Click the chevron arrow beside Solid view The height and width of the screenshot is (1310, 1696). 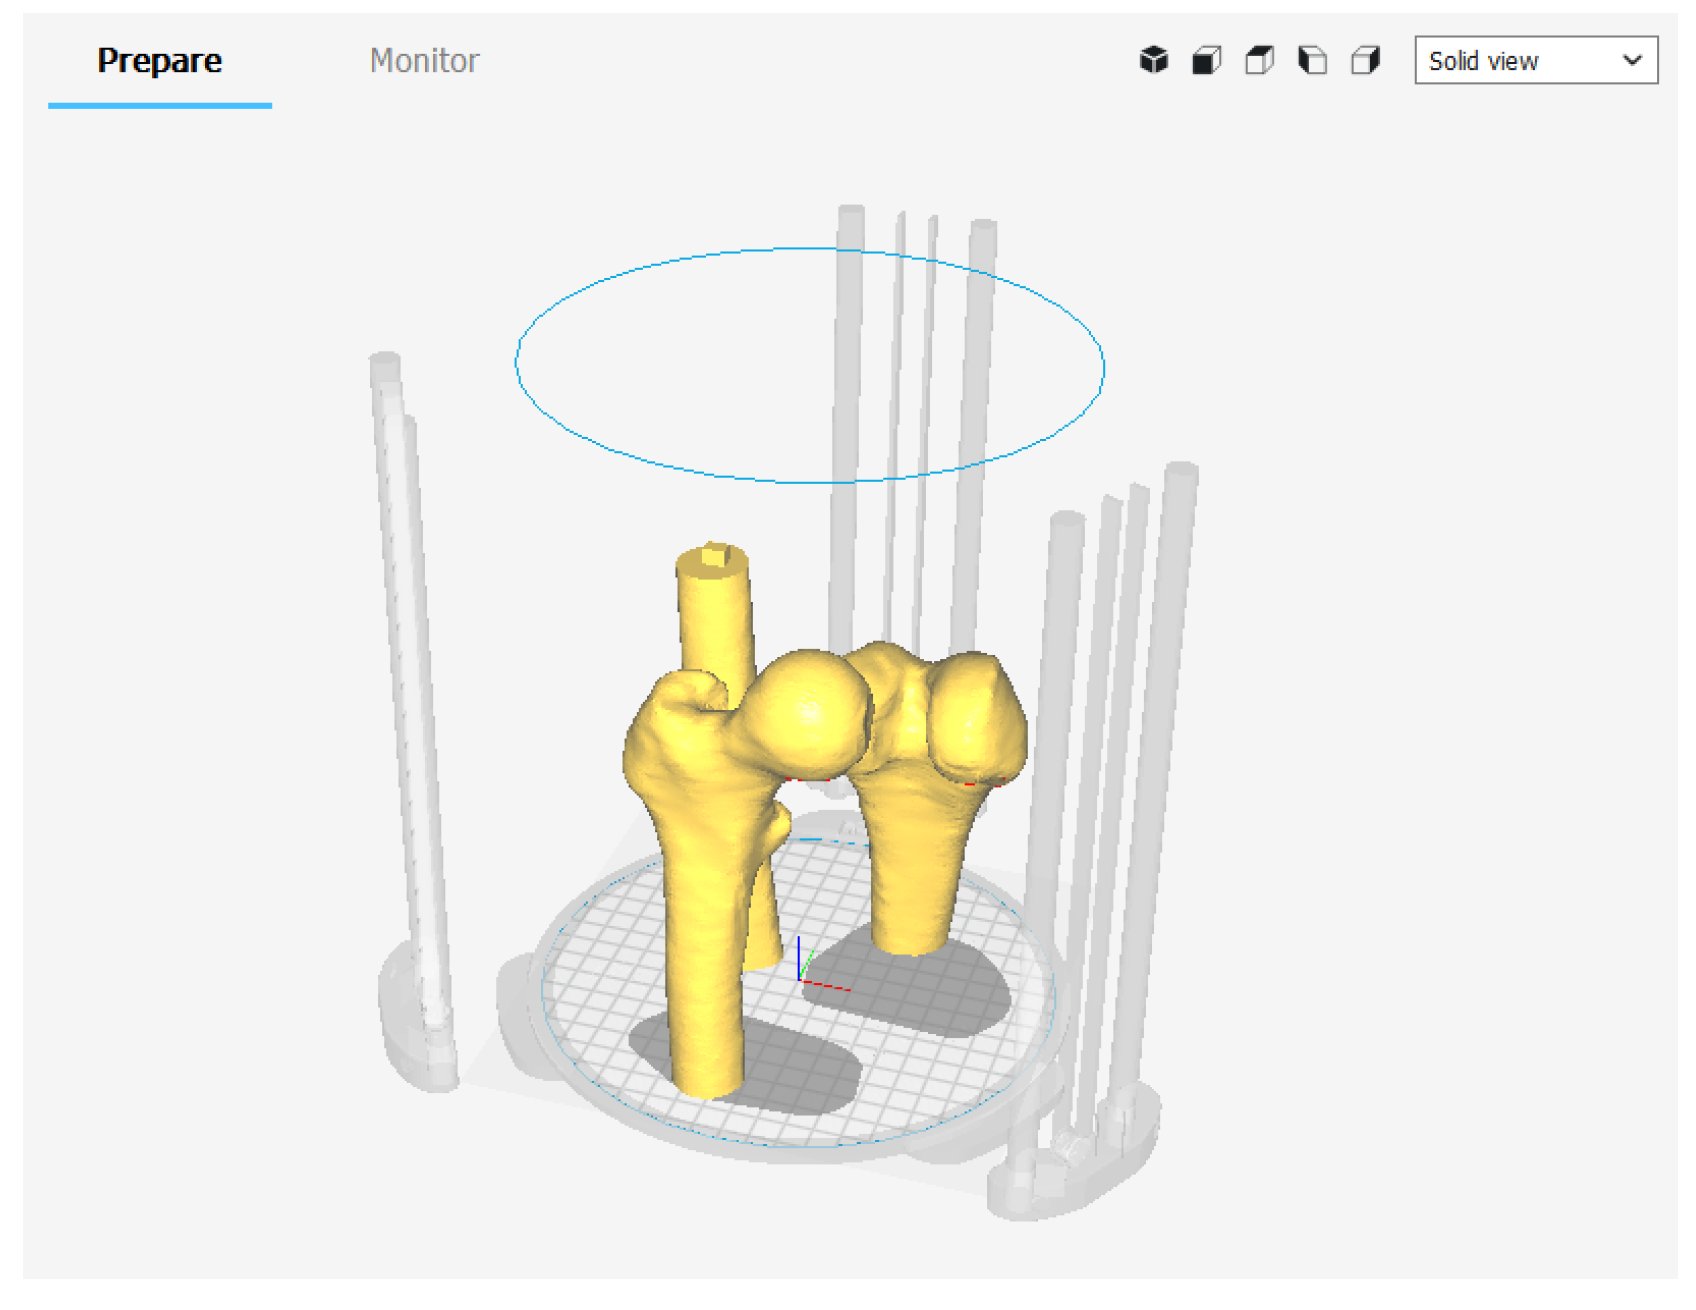[1632, 61]
